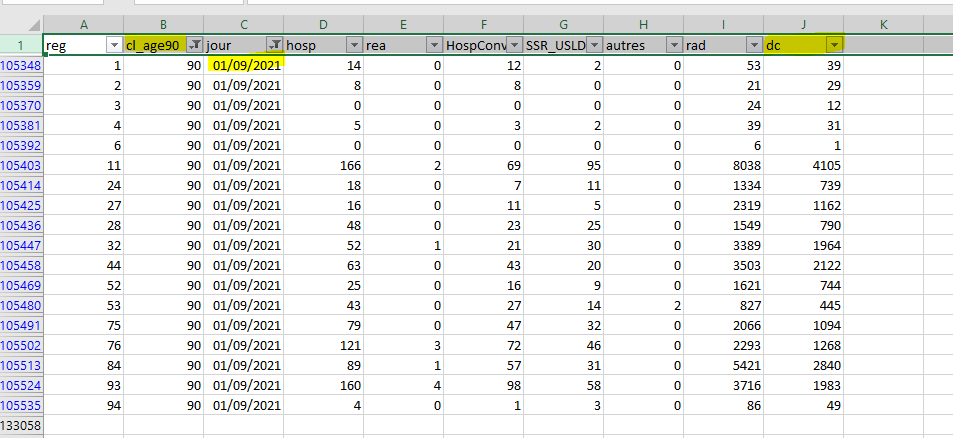This screenshot has height=438, width=953.
Task: Select column D header
Action: tap(323, 22)
